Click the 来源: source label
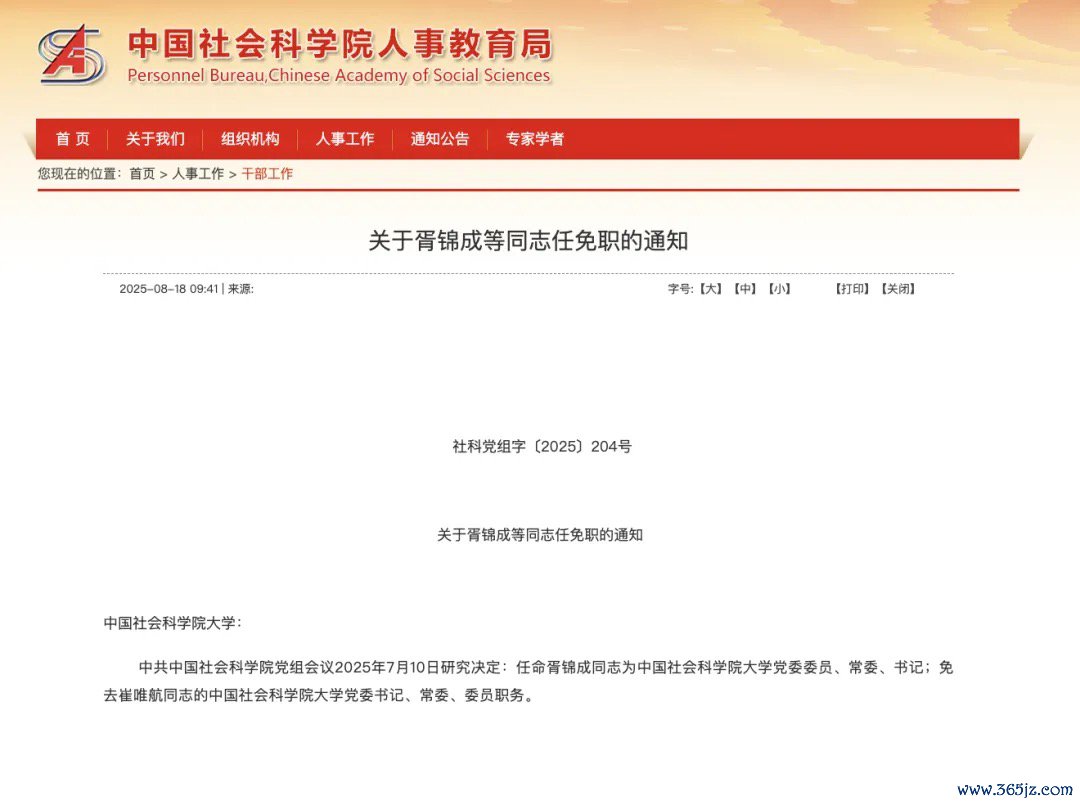 [x=241, y=289]
